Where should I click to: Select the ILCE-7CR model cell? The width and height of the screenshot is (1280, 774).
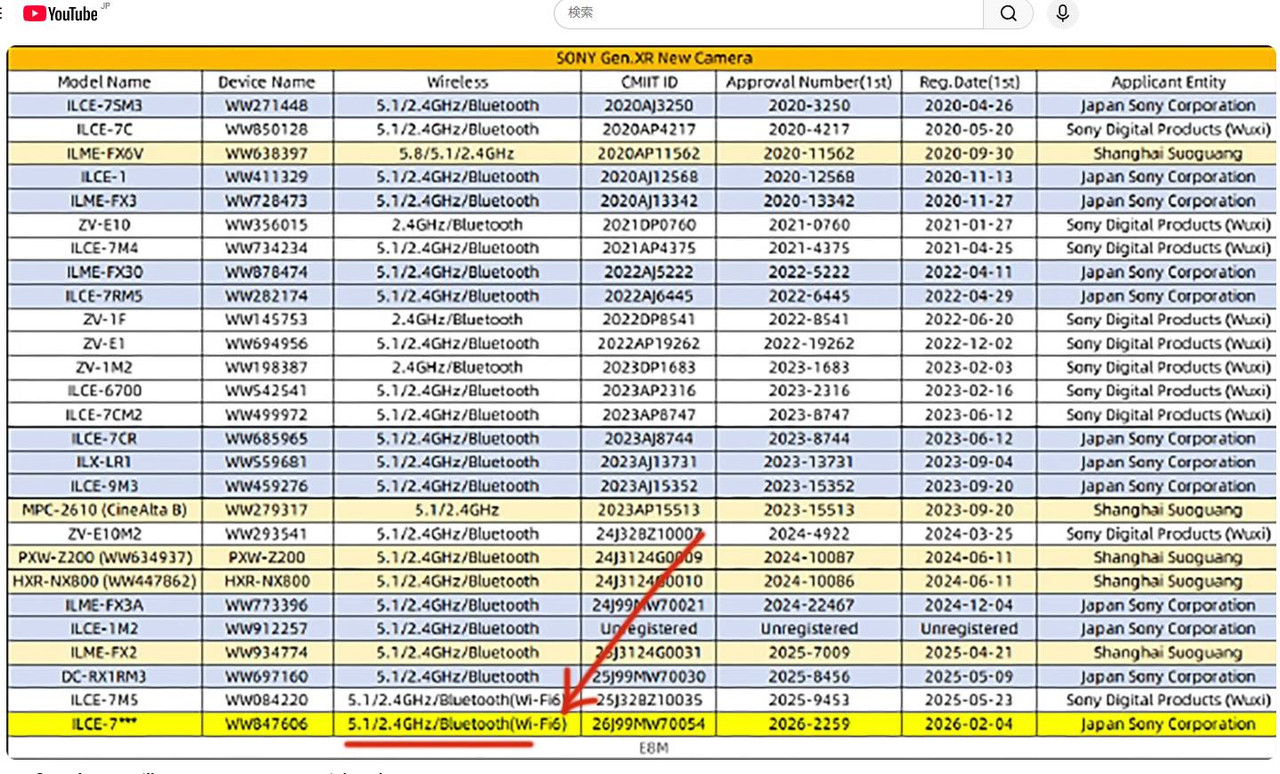coord(104,438)
